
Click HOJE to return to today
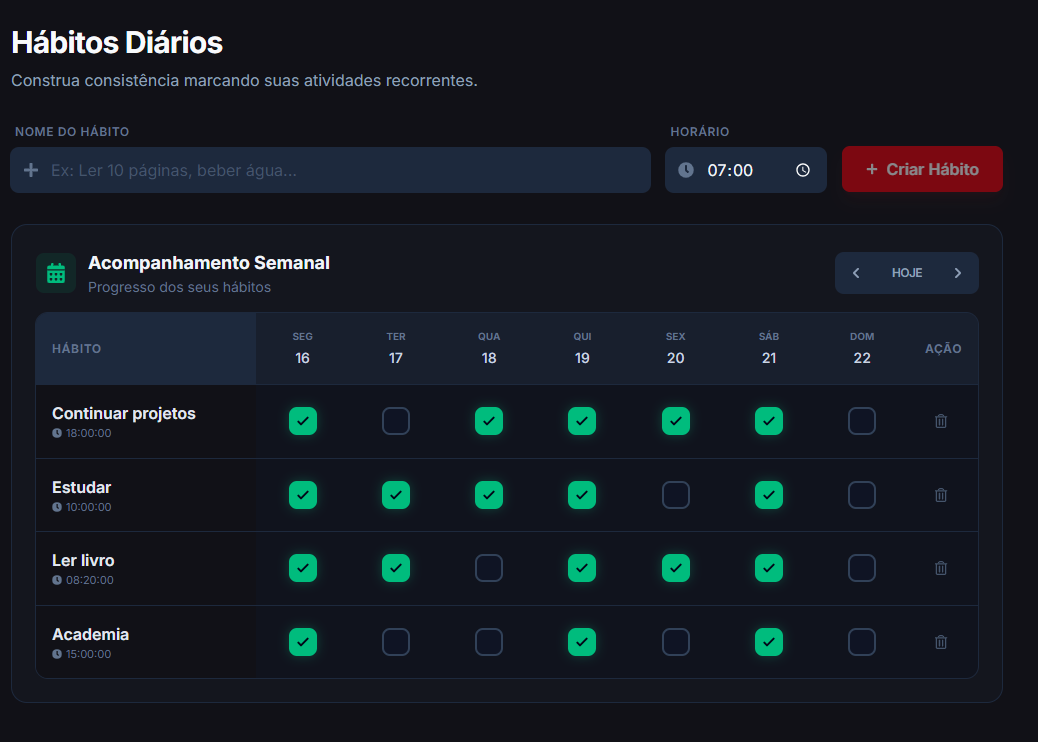(907, 272)
